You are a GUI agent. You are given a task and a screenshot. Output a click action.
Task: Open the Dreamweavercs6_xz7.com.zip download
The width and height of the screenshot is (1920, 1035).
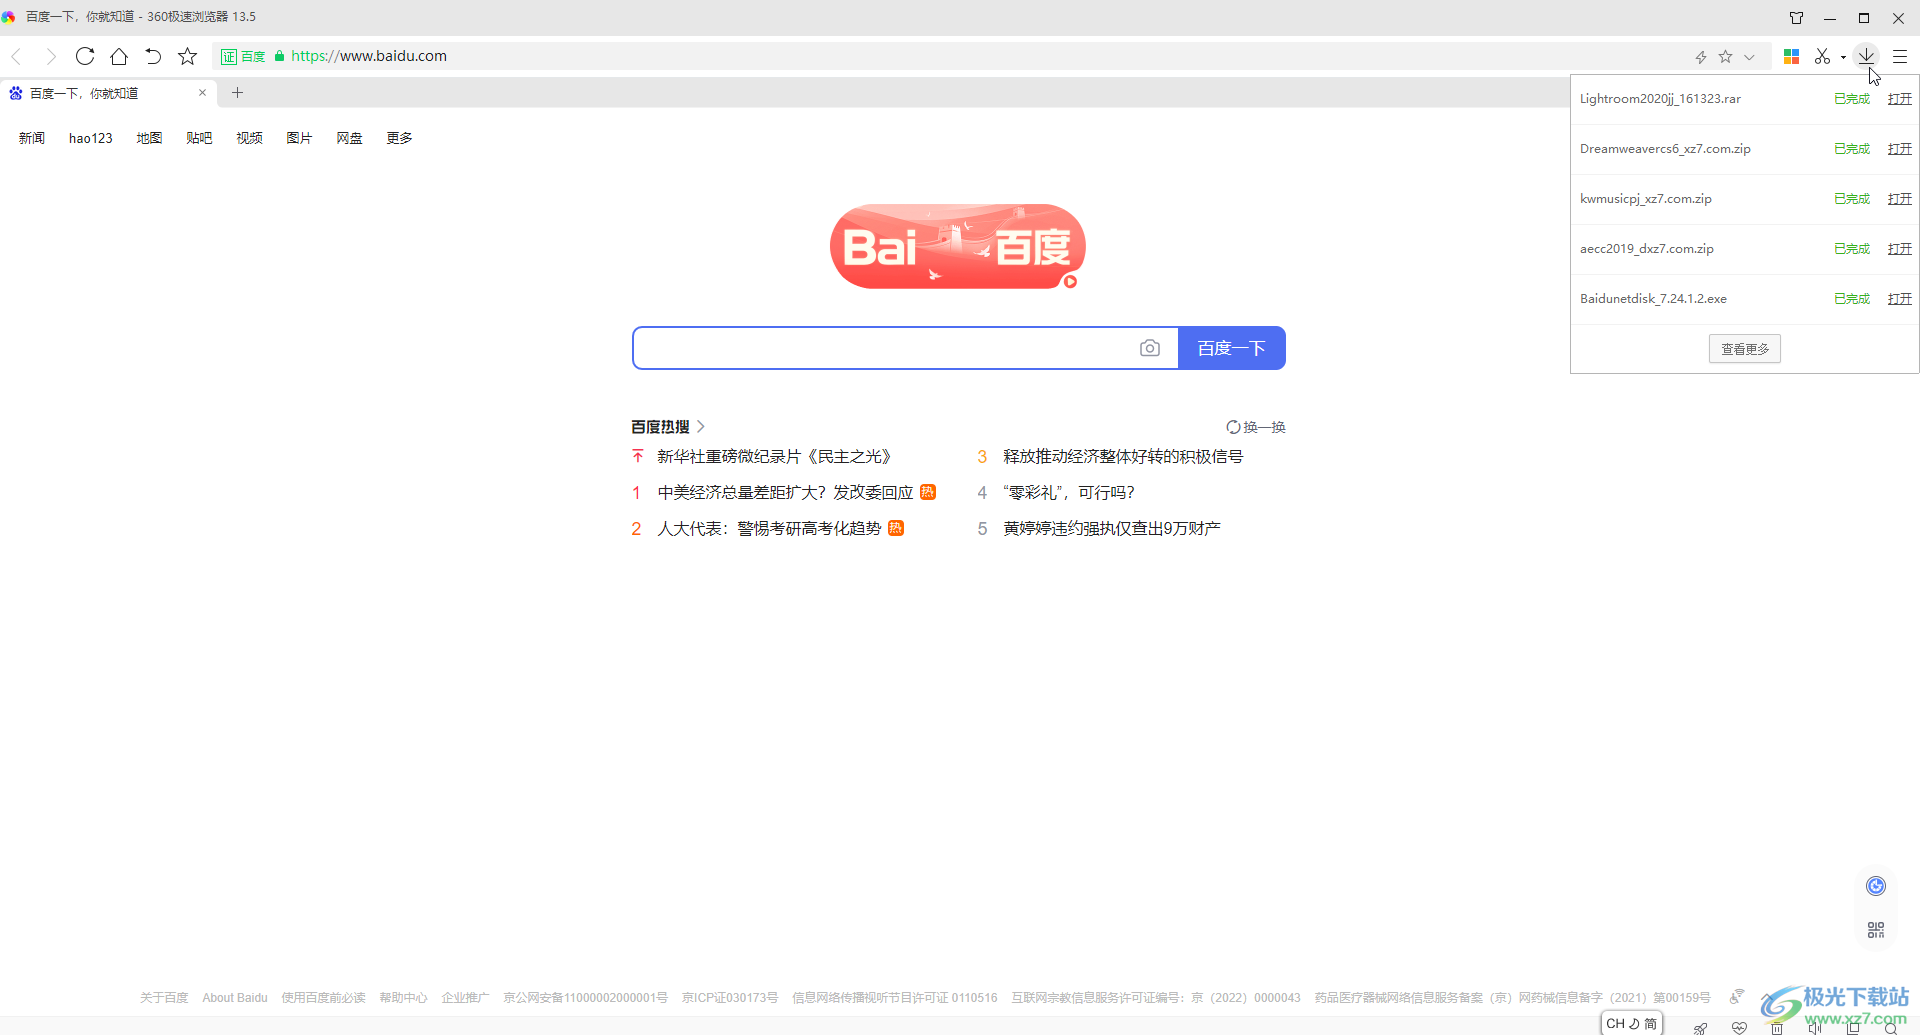(1900, 149)
